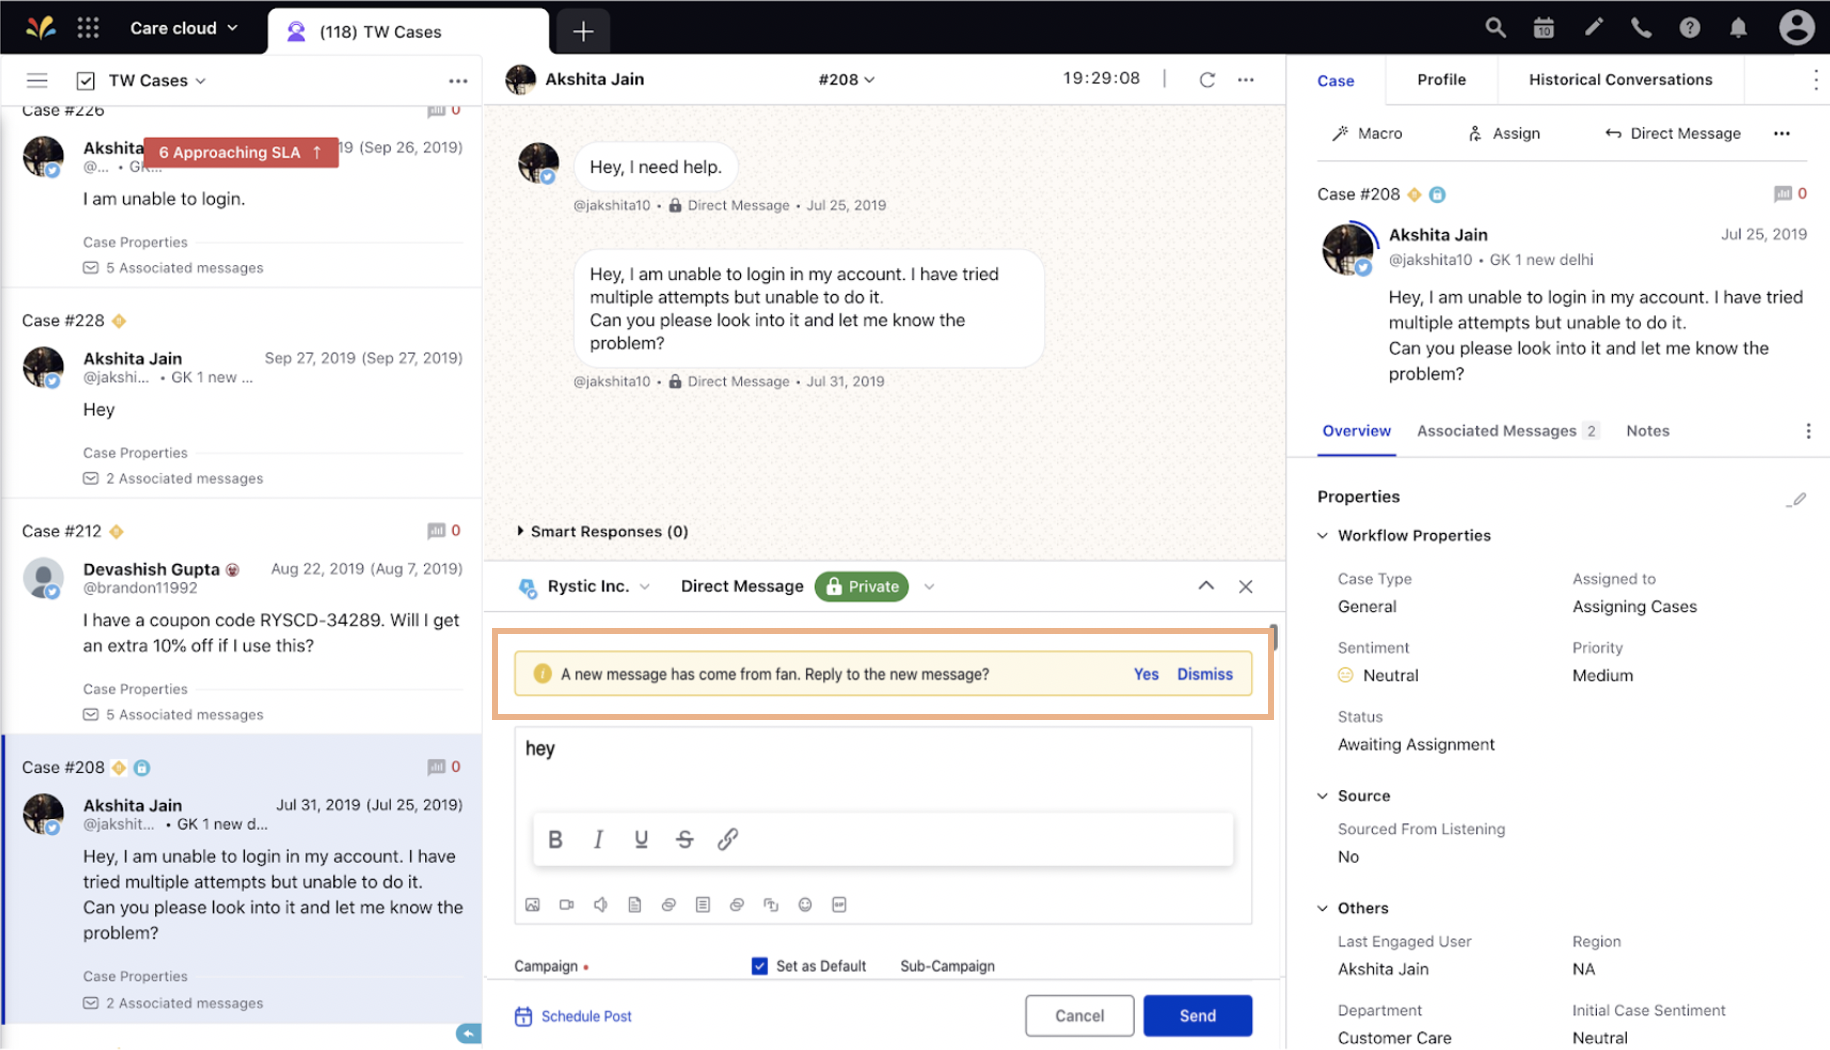Open the vertical dots menu beside Notes tab
The image size is (1830, 1050).
click(1808, 431)
